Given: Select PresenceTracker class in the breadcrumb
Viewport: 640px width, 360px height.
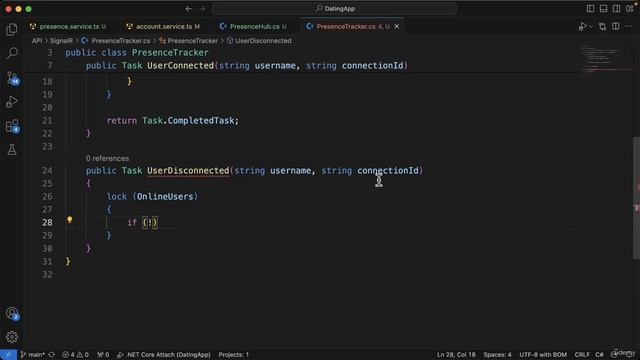Looking at the screenshot, I should 189,41.
